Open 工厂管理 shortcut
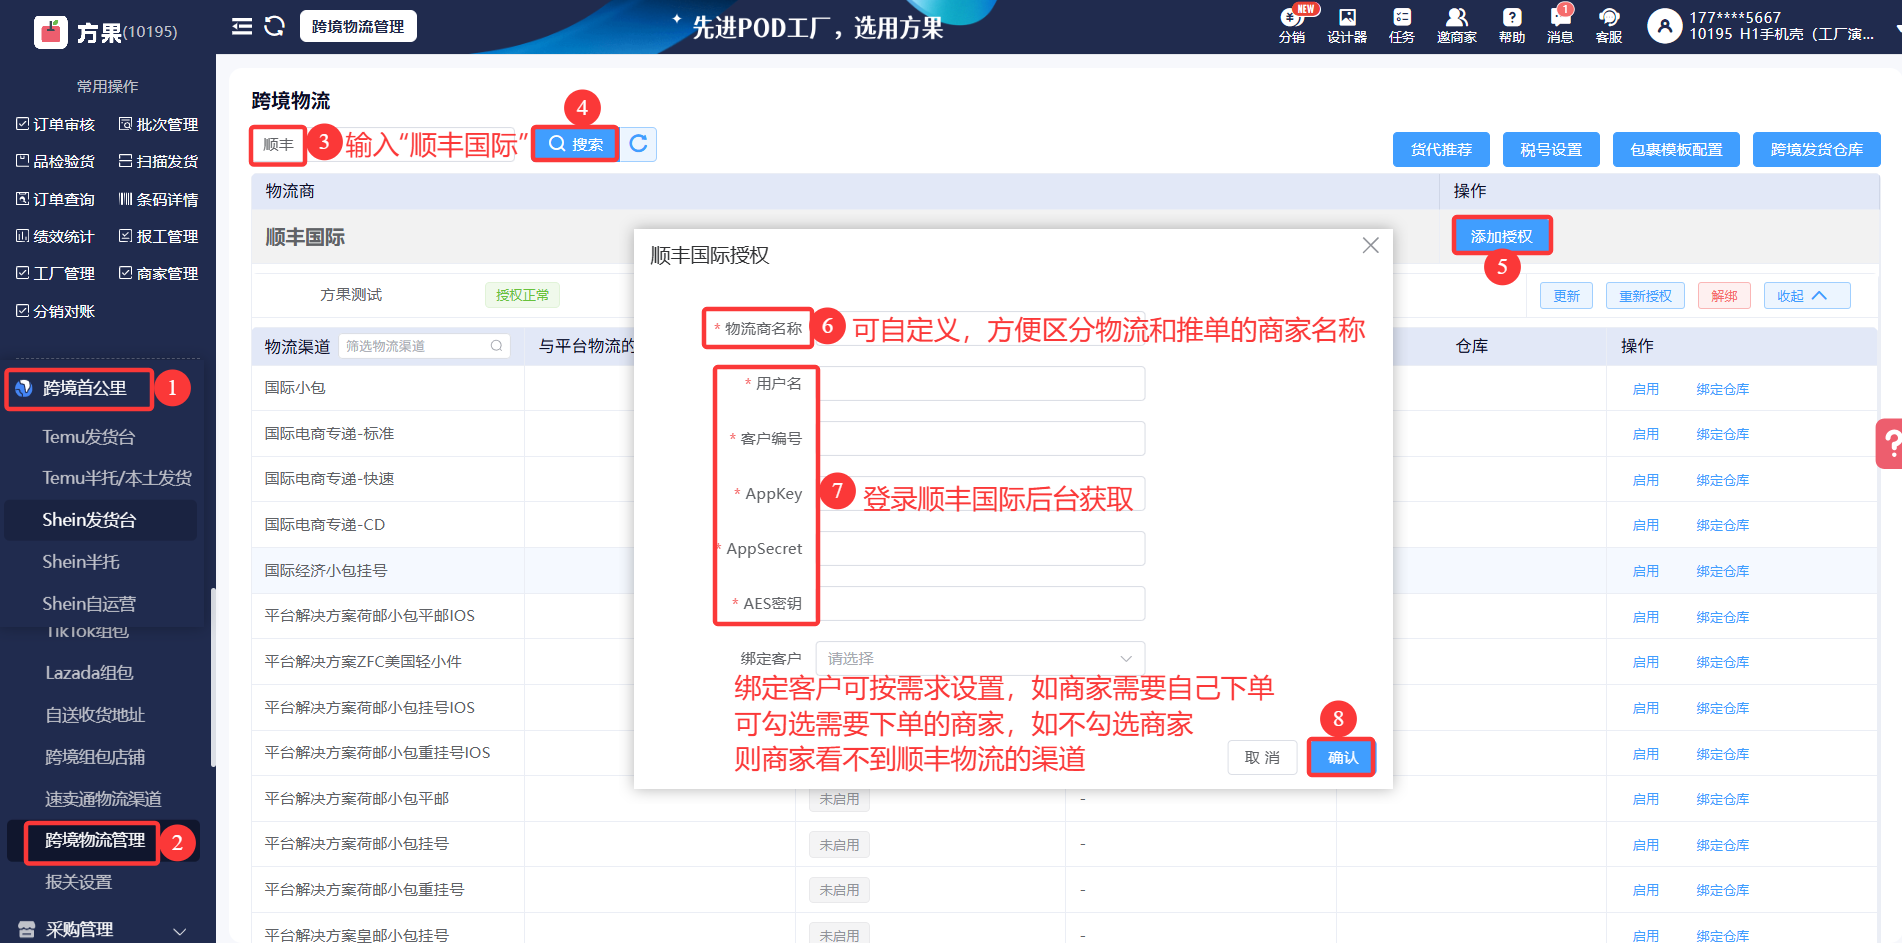 56,273
